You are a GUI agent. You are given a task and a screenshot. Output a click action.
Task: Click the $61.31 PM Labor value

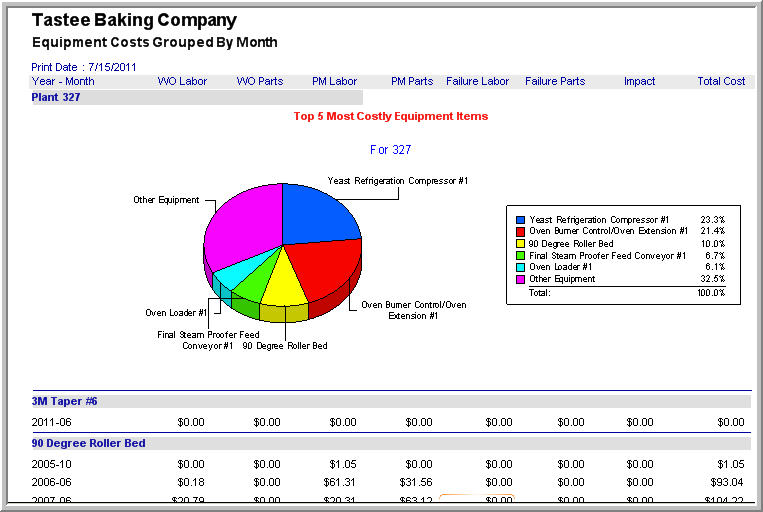click(339, 482)
